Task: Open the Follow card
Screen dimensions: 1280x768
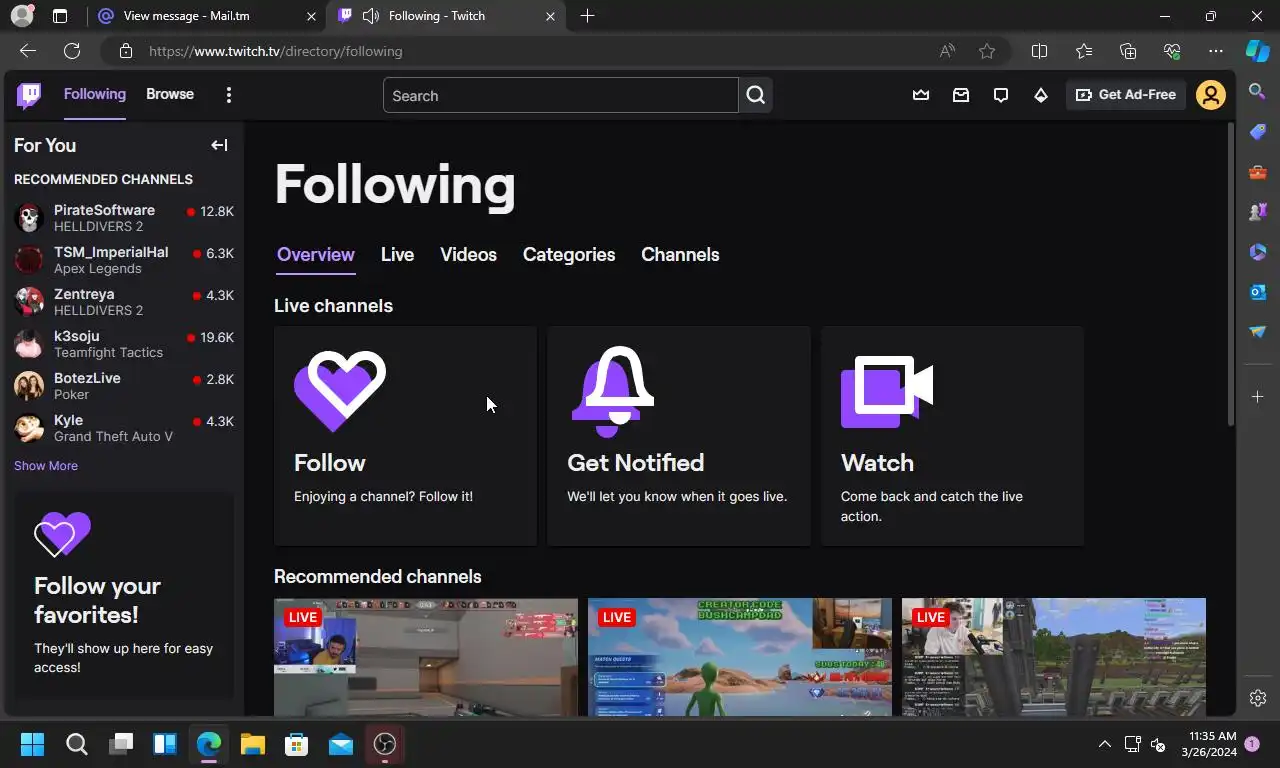Action: (405, 436)
